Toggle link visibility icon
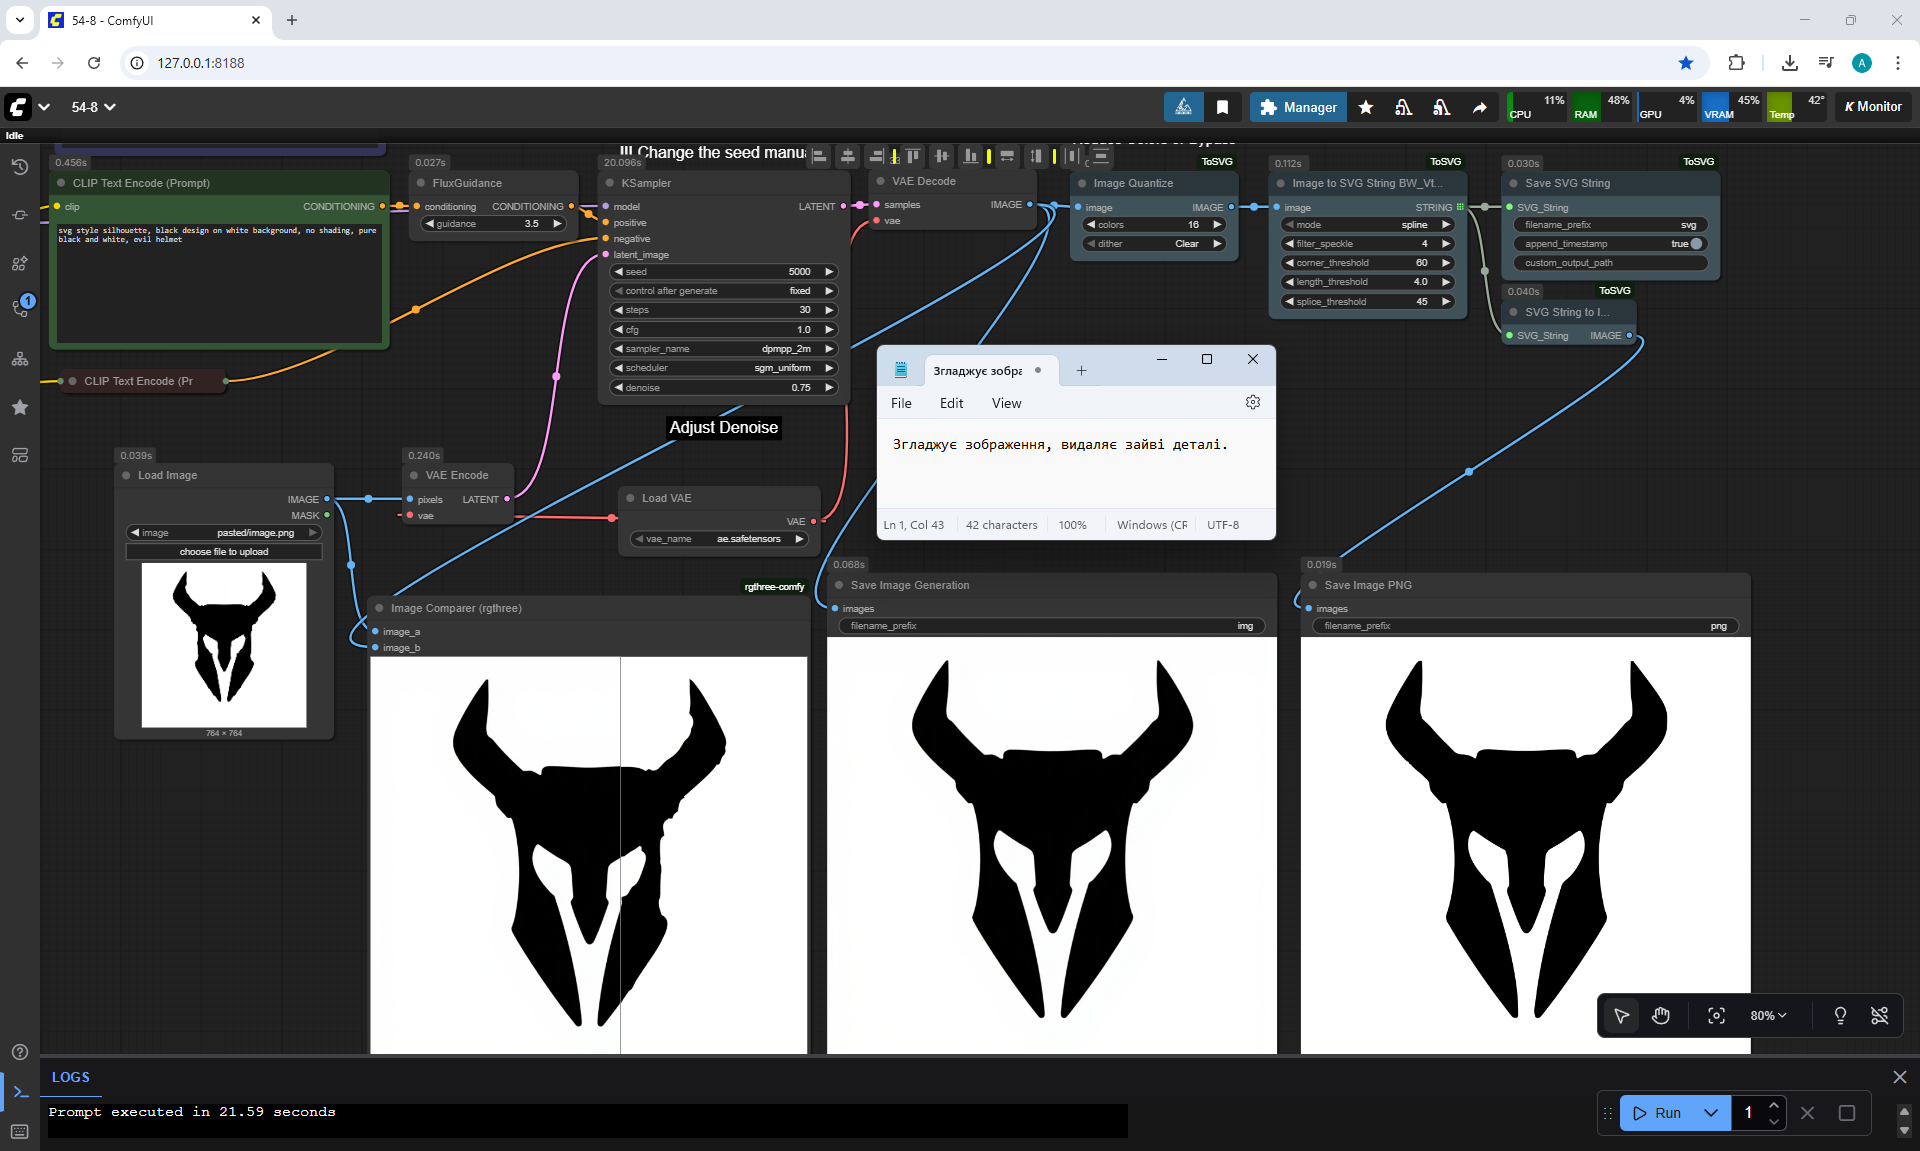1920x1151 pixels. pos(1880,1016)
